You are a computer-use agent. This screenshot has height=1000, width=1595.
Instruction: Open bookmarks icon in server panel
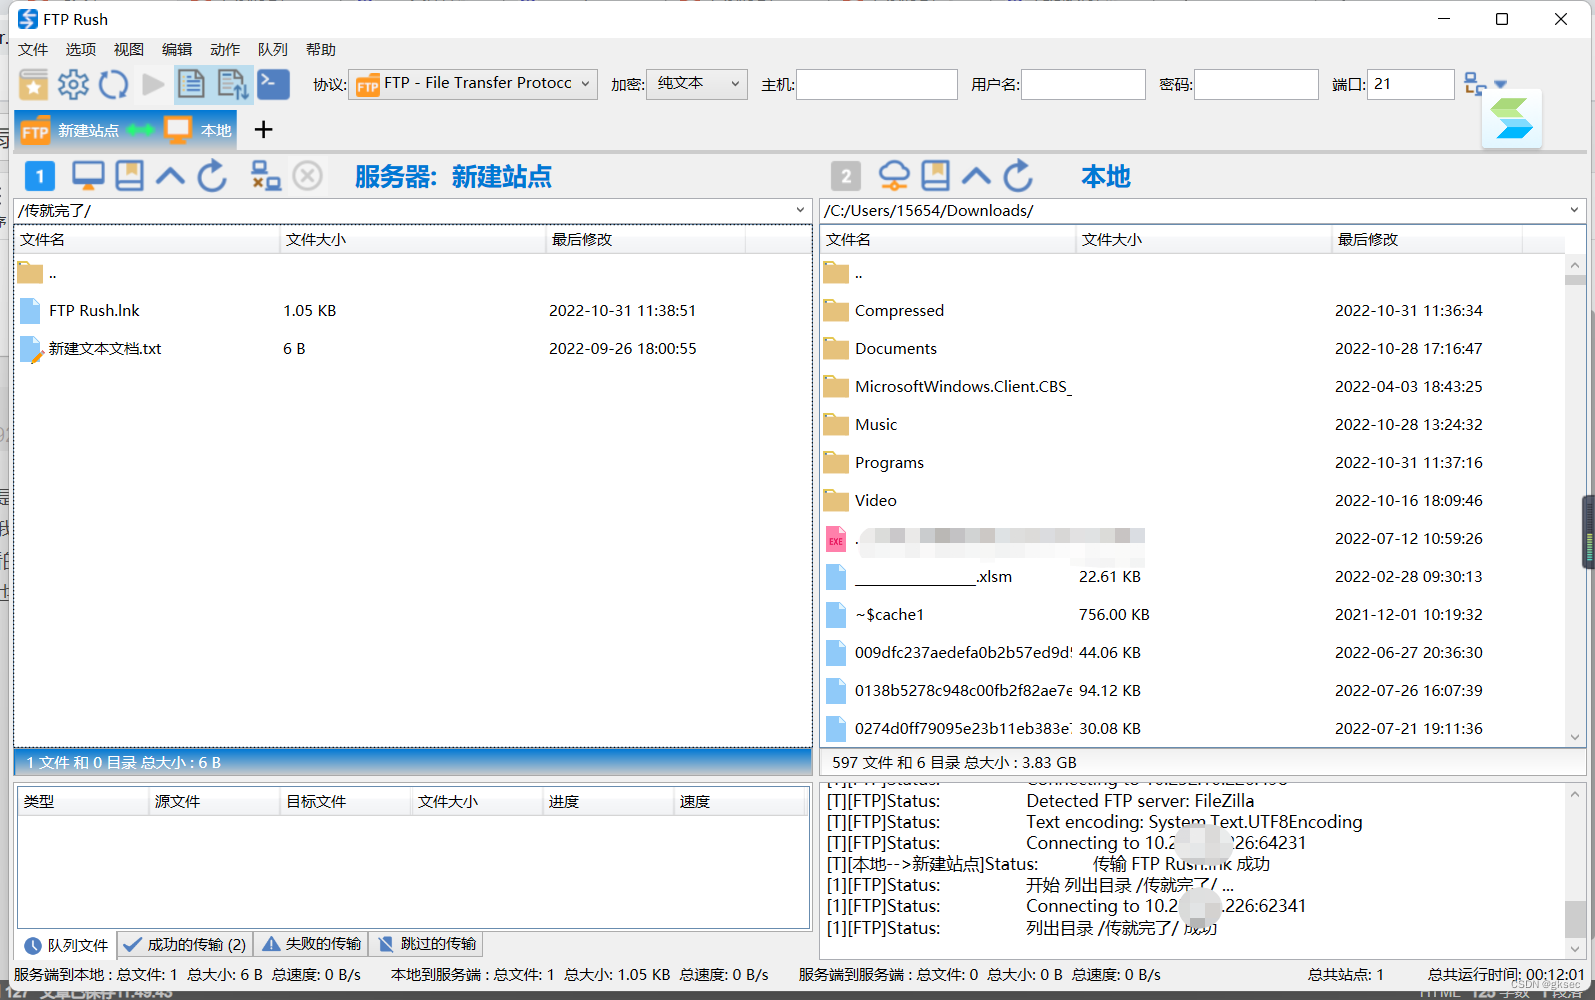[129, 176]
